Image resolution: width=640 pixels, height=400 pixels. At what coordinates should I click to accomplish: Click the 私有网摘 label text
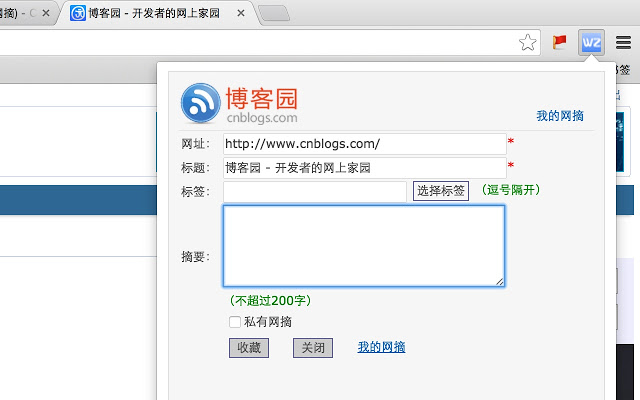[268, 322]
